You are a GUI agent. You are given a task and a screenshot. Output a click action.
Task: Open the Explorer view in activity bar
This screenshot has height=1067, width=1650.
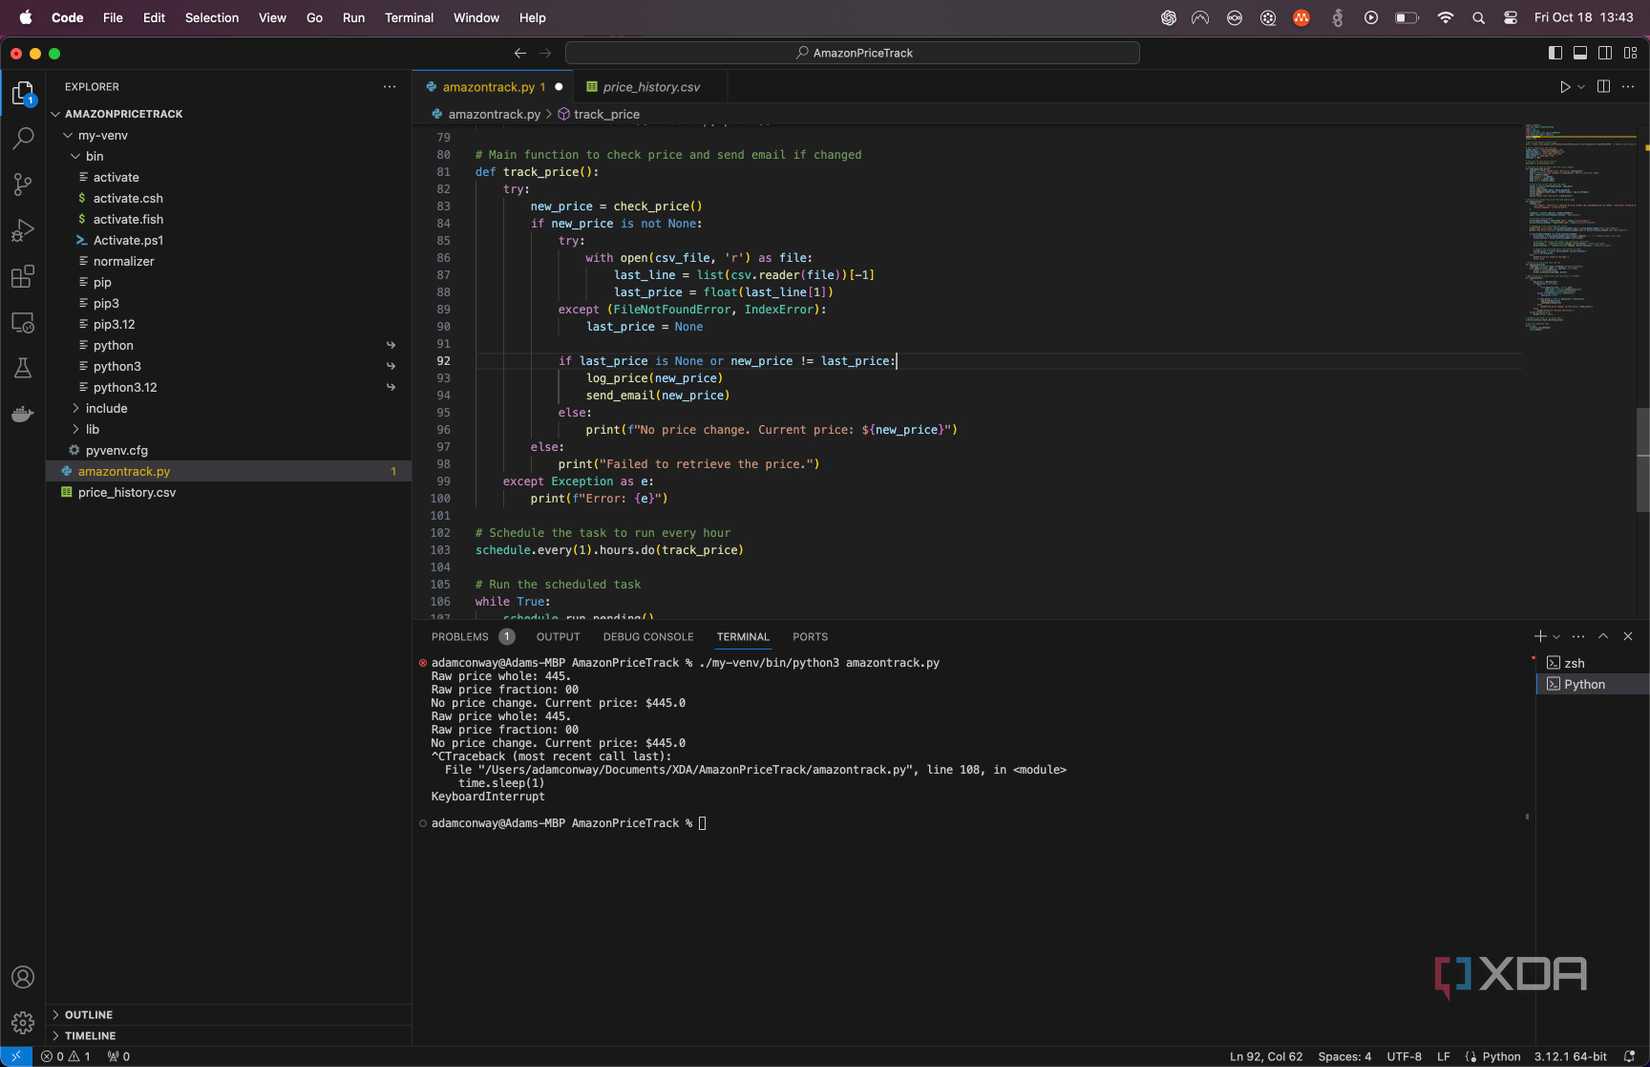tap(23, 93)
